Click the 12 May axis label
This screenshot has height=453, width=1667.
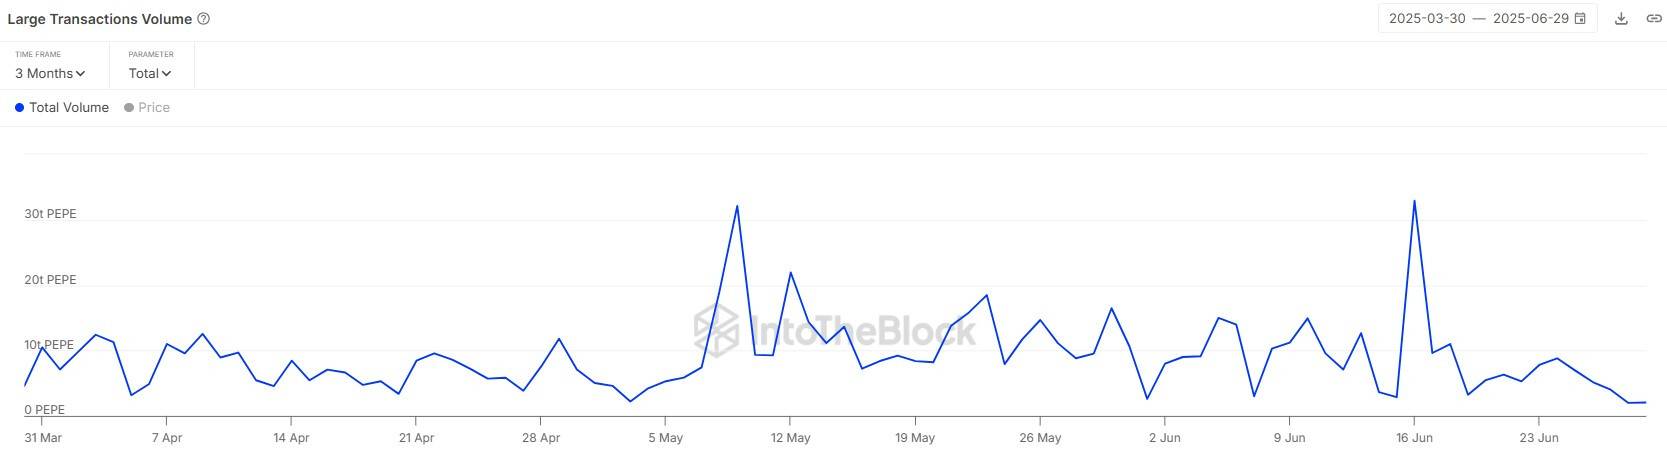[x=790, y=438]
